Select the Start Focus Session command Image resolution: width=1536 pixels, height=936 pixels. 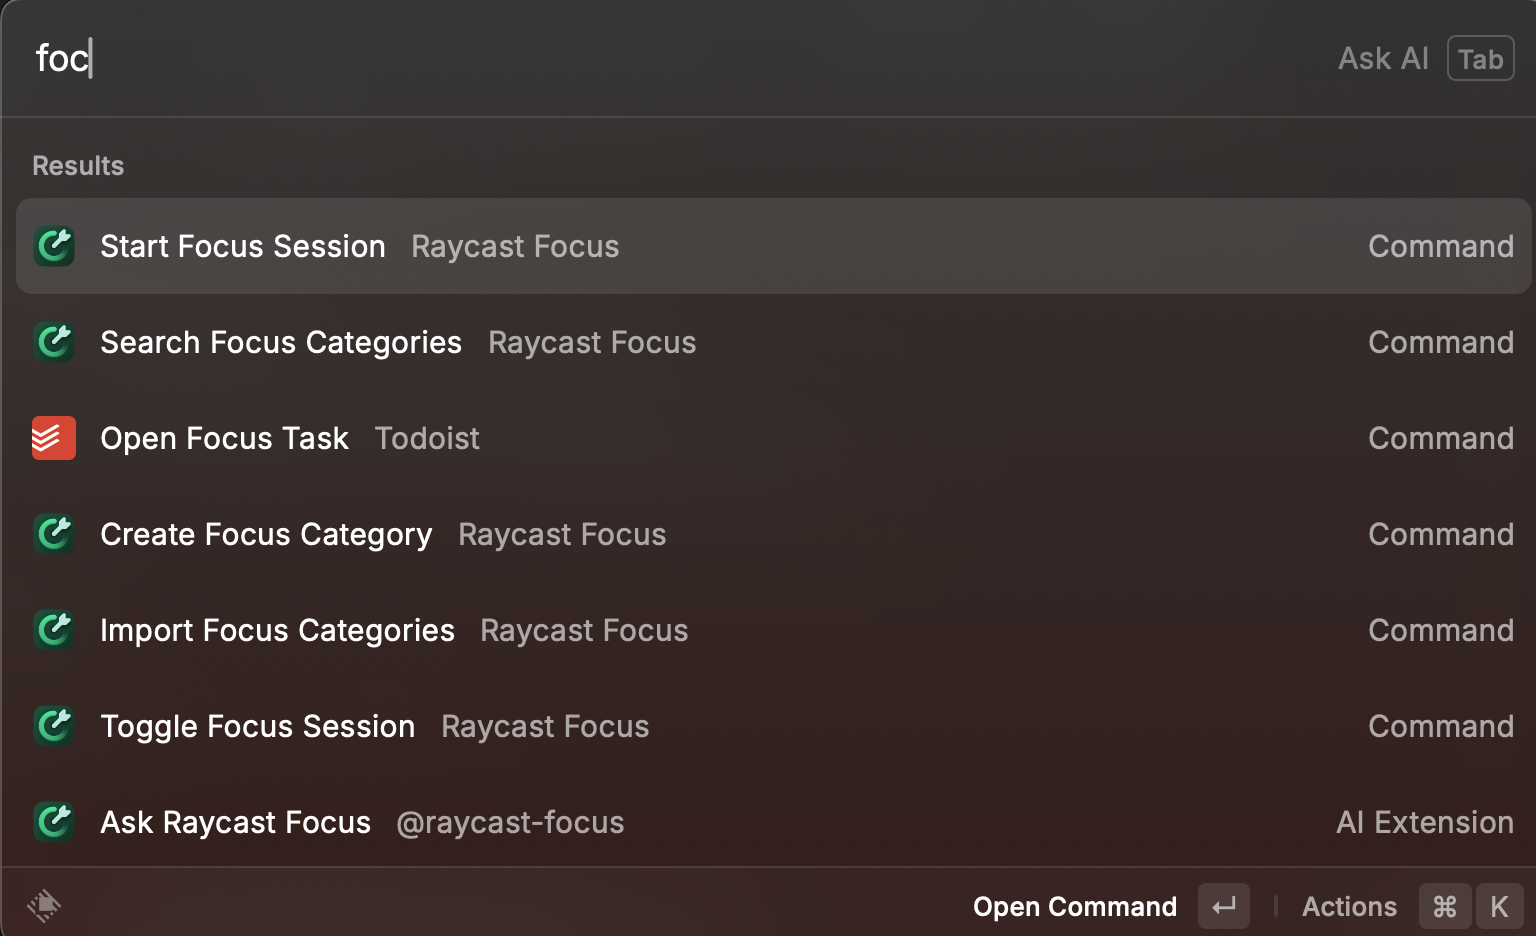click(243, 246)
